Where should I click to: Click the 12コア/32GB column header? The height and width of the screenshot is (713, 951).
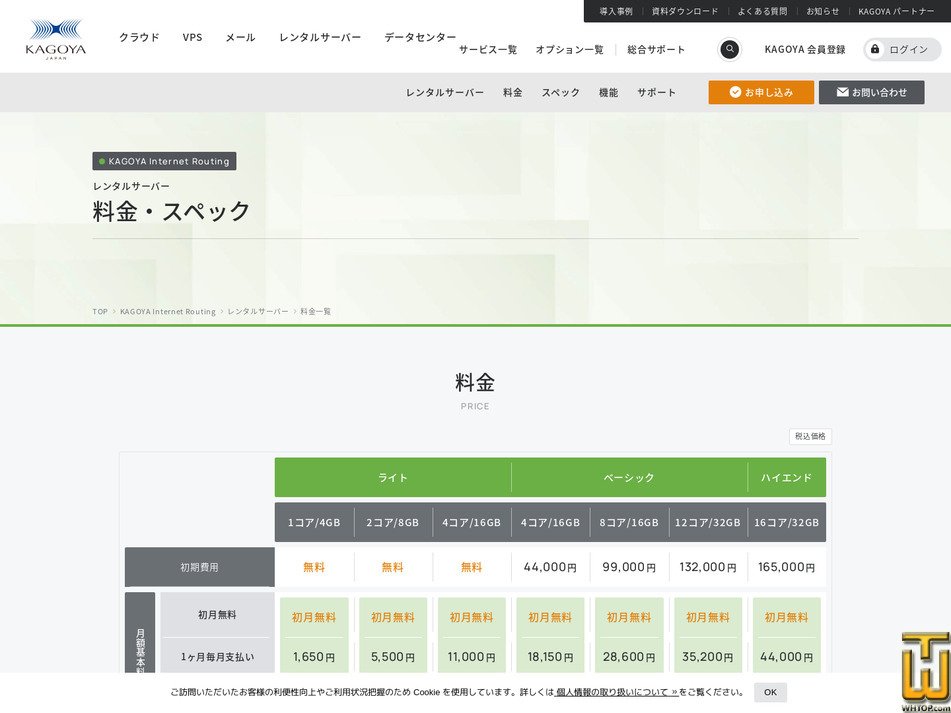(708, 522)
